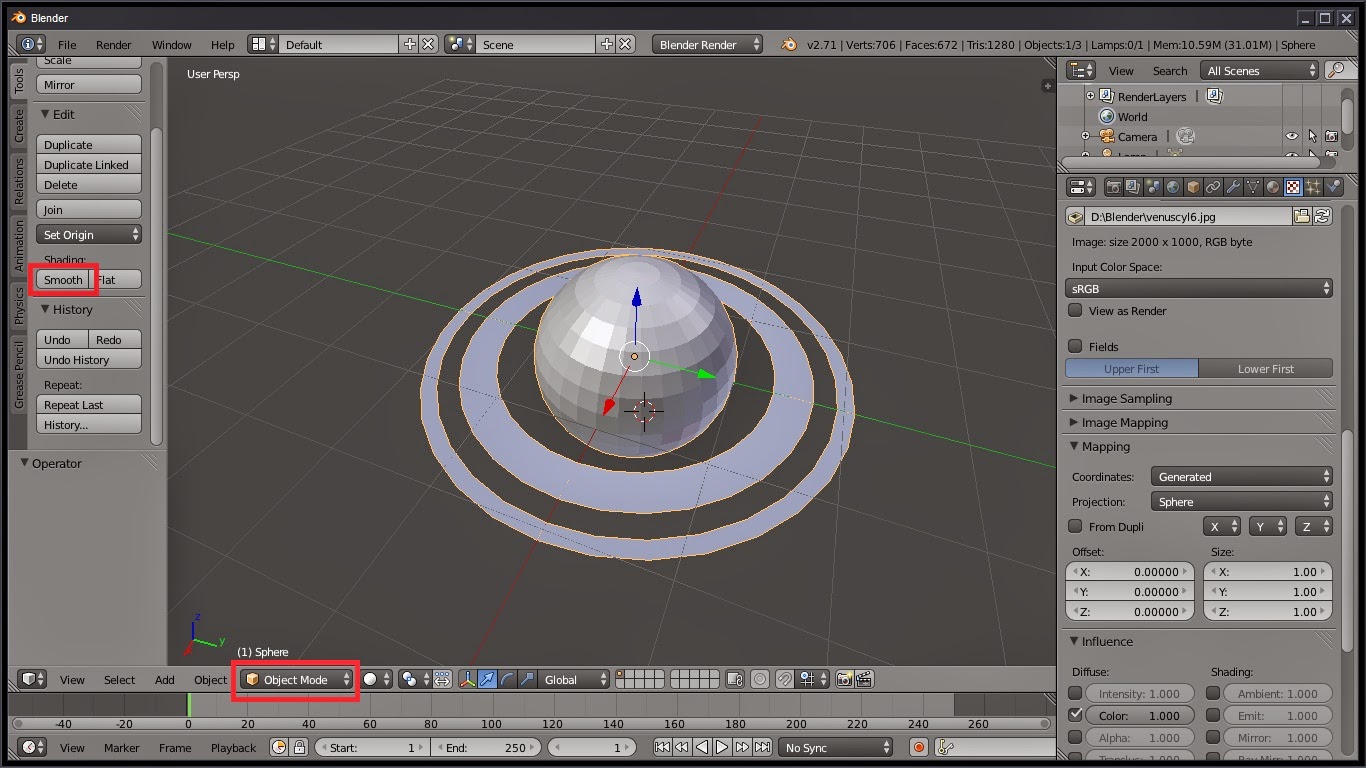Click the Join button
Image resolution: width=1366 pixels, height=768 pixels.
89,210
